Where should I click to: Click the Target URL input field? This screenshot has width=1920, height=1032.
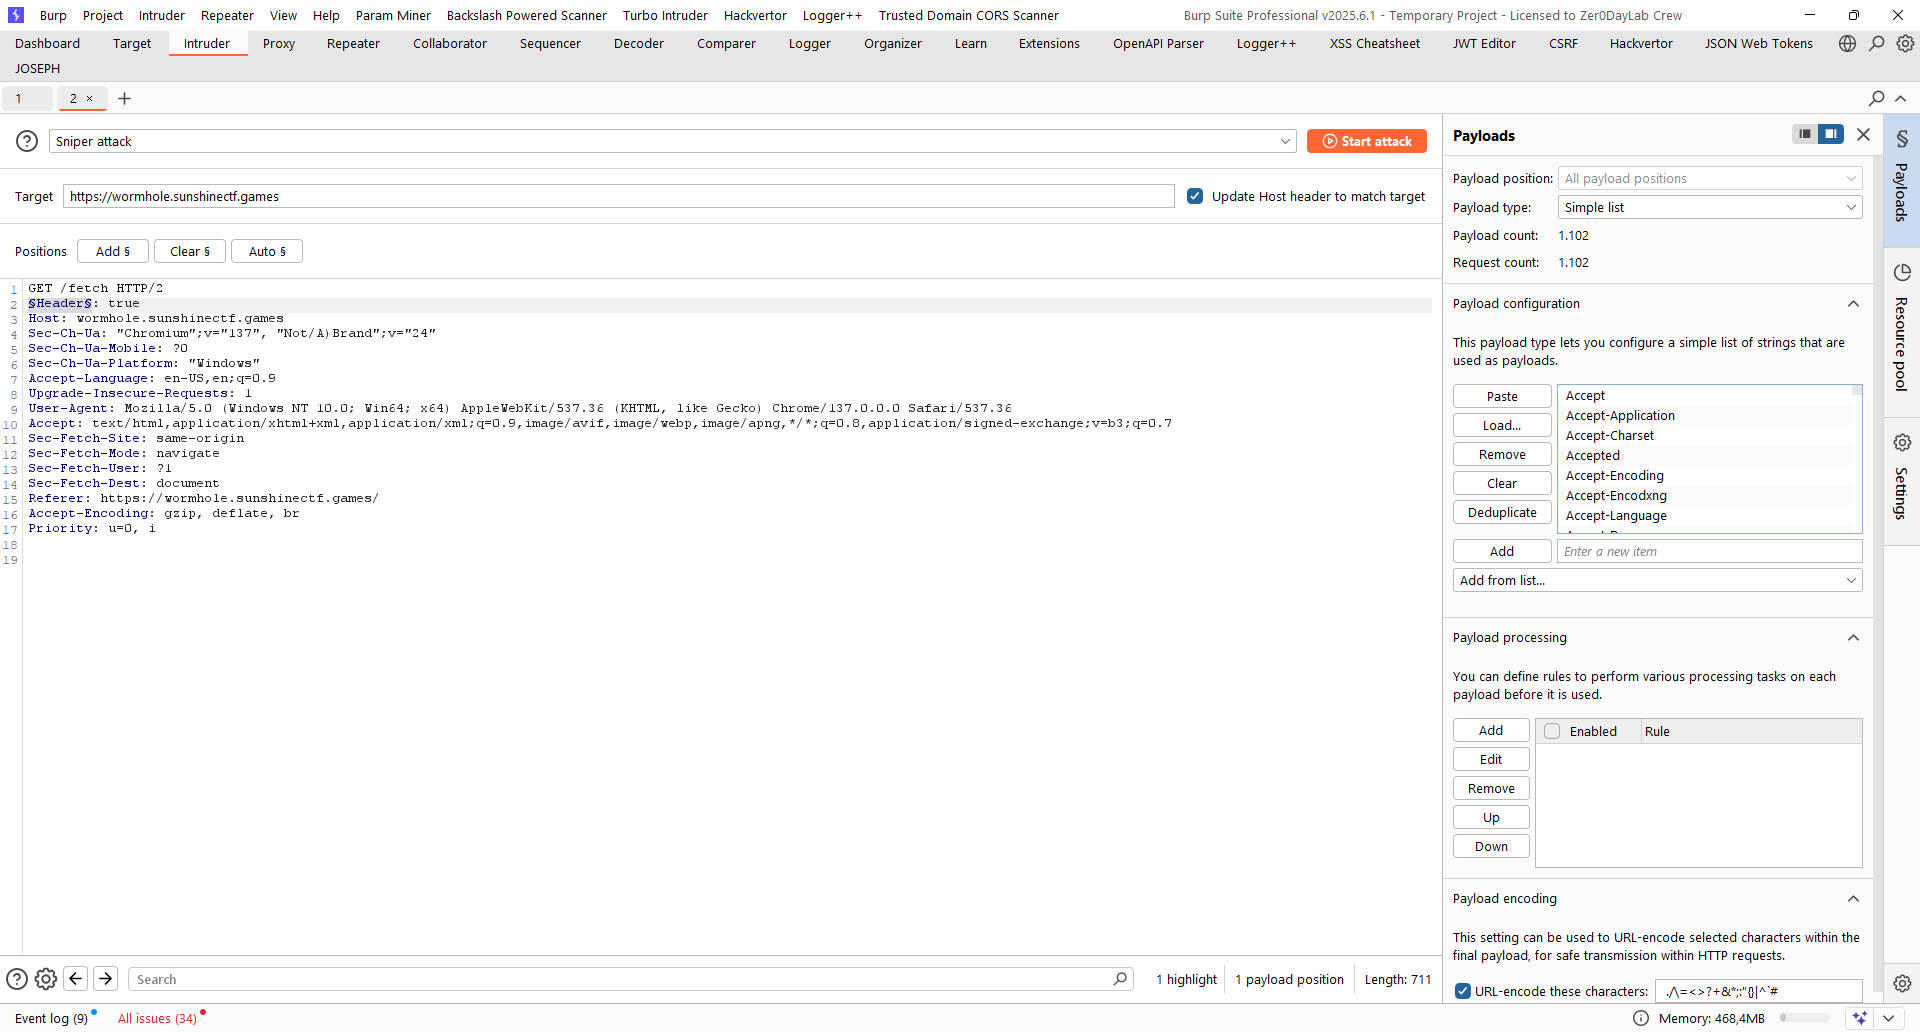[618, 196]
